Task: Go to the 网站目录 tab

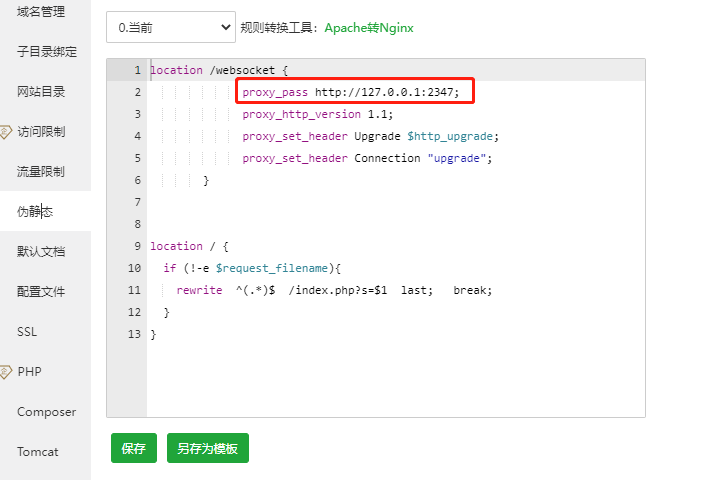Action: [x=40, y=92]
